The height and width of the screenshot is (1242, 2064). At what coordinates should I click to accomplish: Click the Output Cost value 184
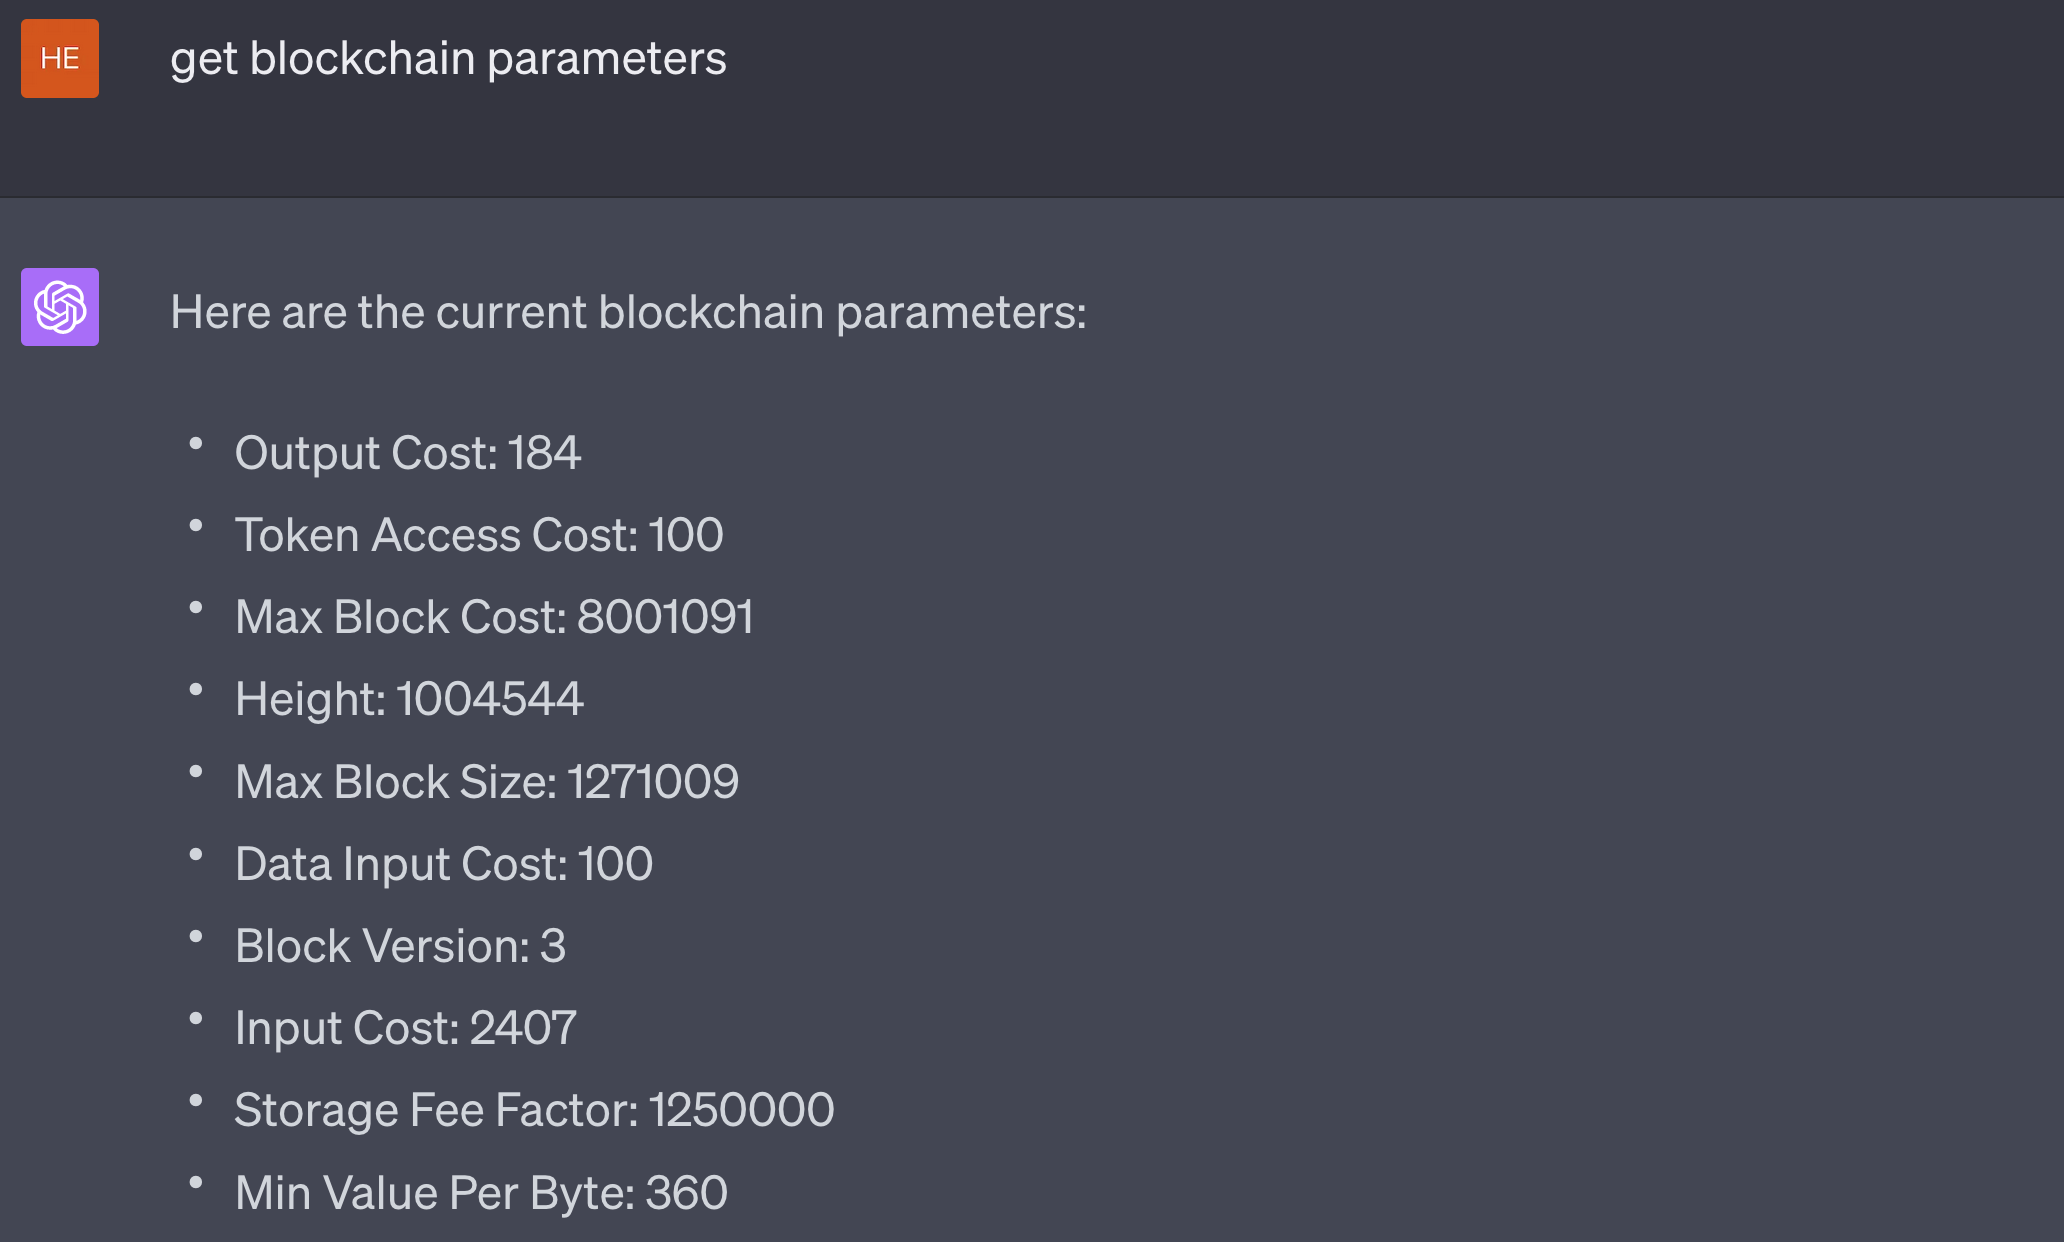544,453
